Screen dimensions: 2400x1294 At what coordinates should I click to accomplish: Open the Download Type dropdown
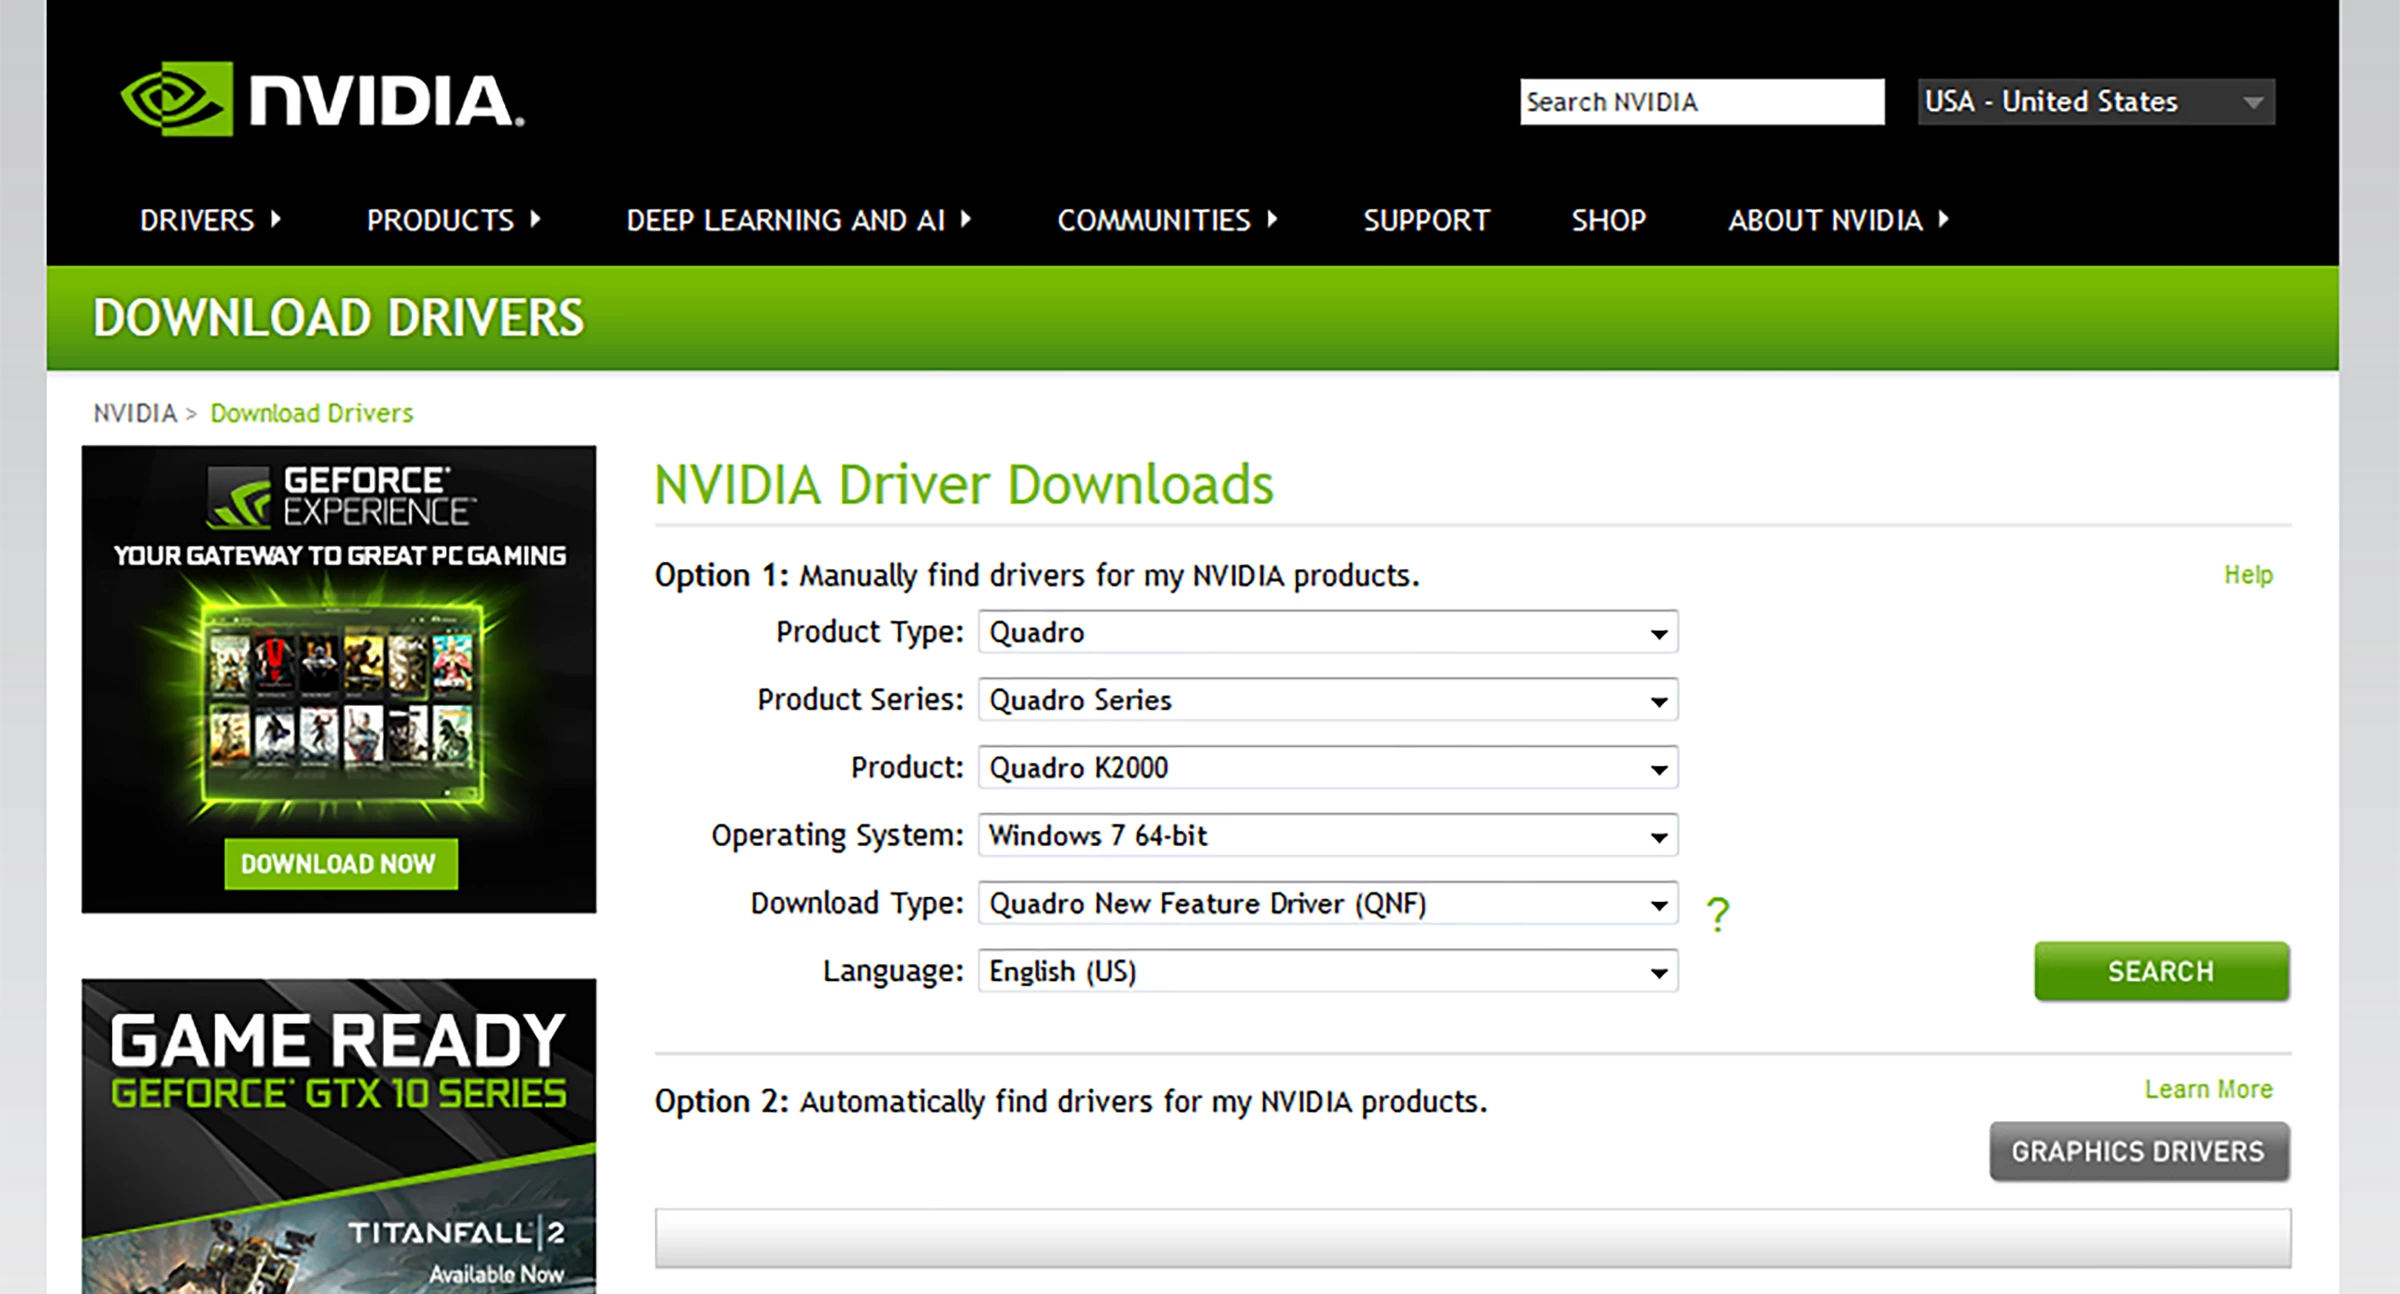pyautogui.click(x=1327, y=904)
